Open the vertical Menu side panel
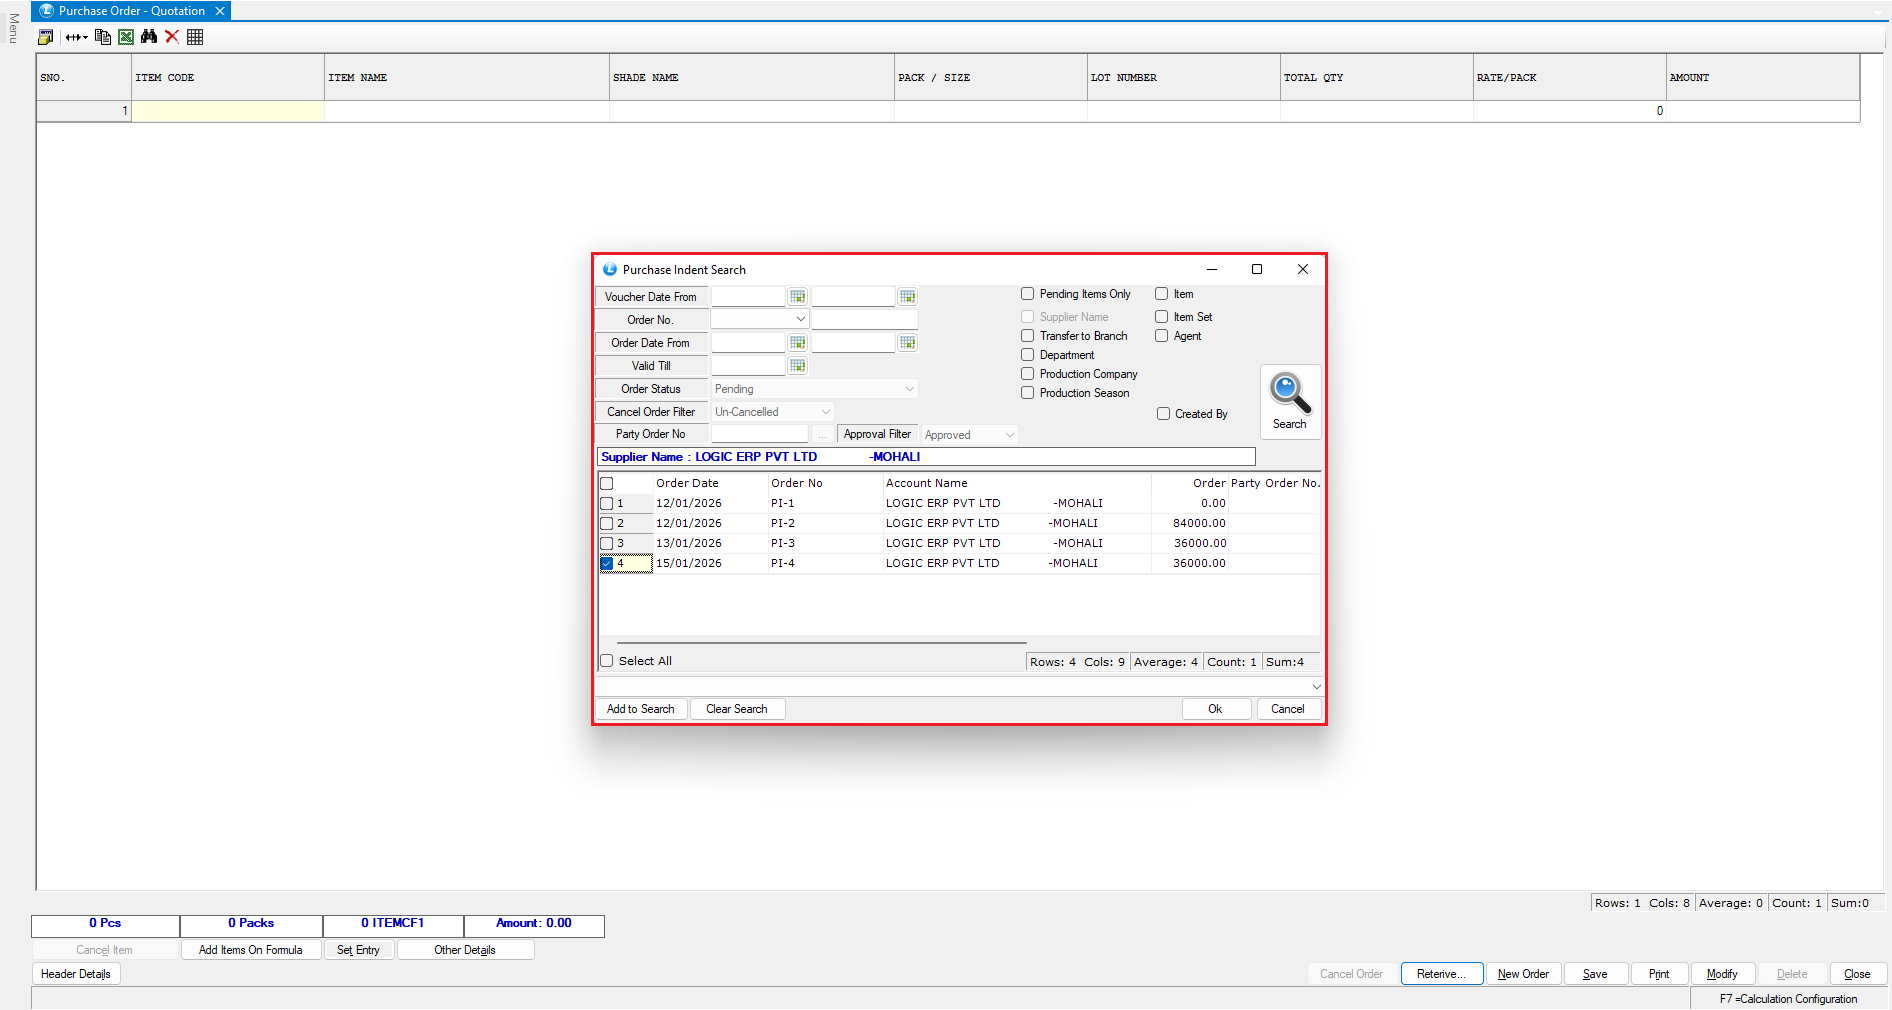This screenshot has height=1010, width=1892. [x=13, y=28]
